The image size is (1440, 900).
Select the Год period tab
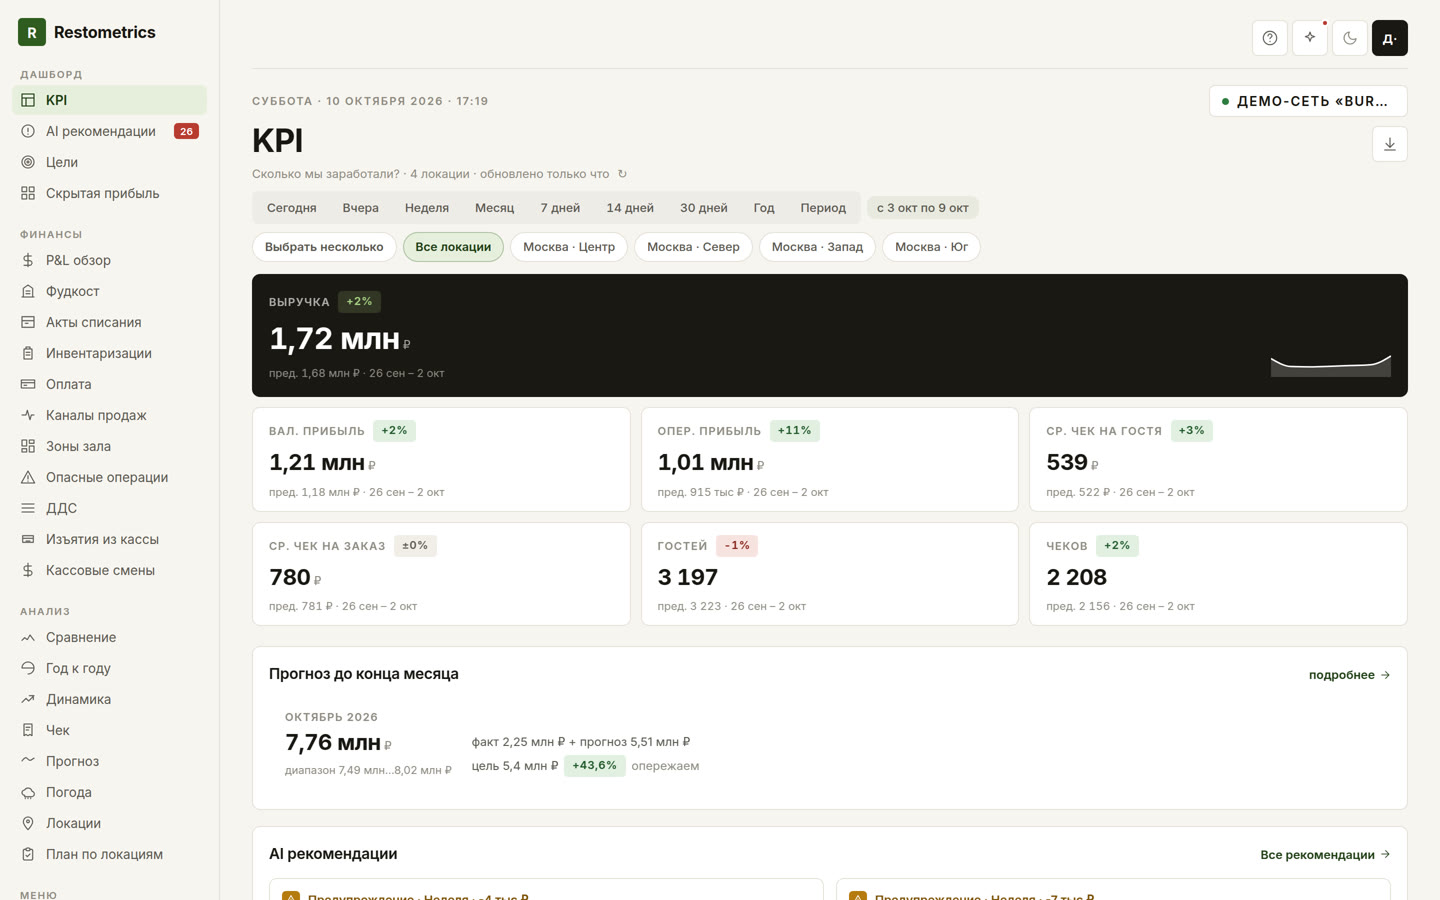click(x=764, y=208)
